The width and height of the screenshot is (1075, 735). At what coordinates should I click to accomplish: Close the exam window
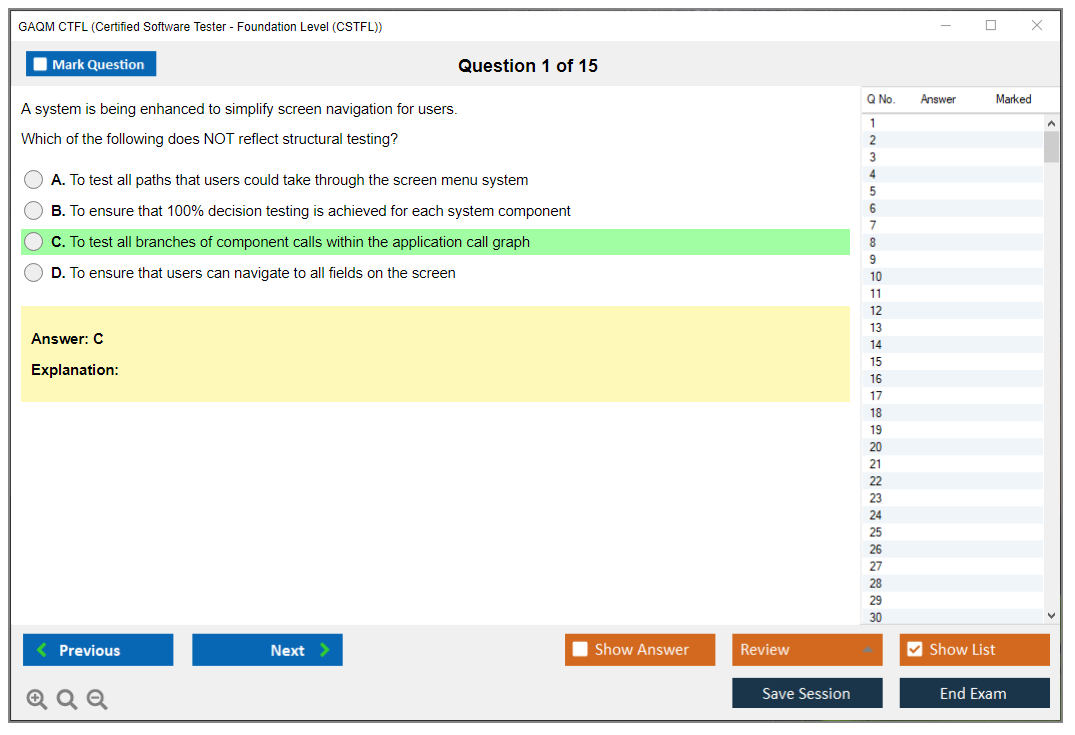[x=1037, y=26]
